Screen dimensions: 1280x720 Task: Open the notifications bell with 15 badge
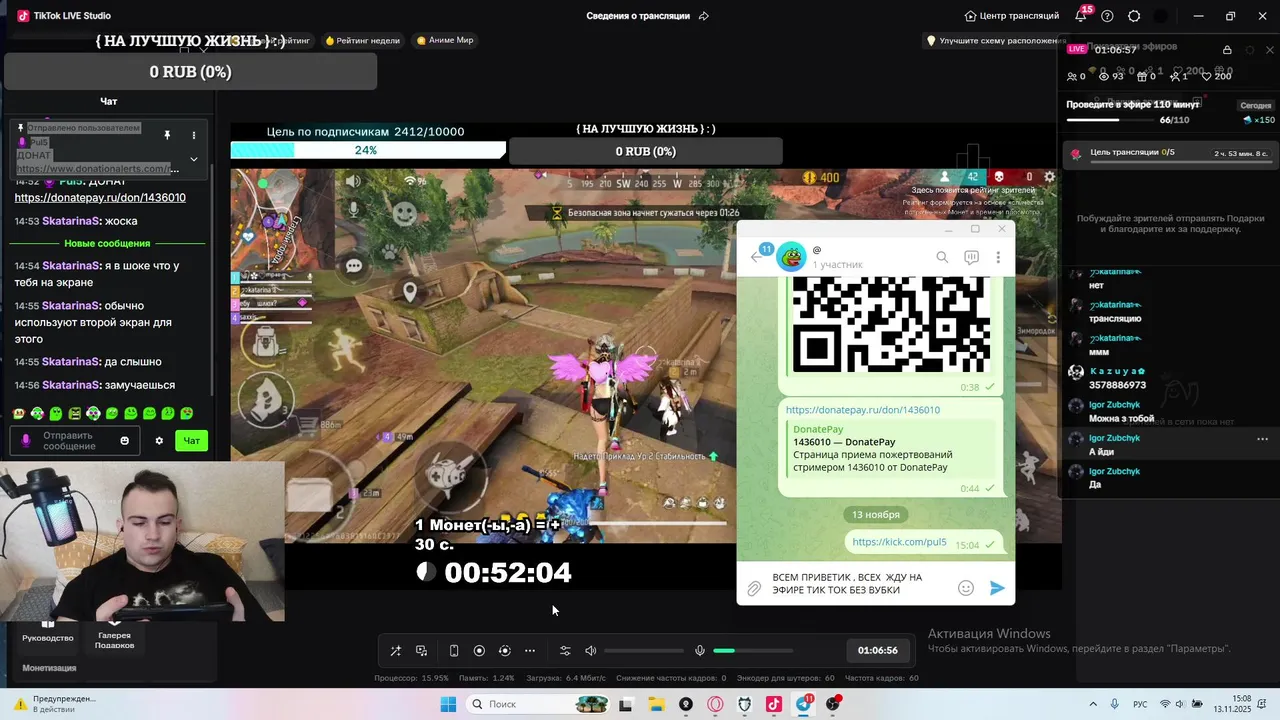pyautogui.click(x=1081, y=16)
